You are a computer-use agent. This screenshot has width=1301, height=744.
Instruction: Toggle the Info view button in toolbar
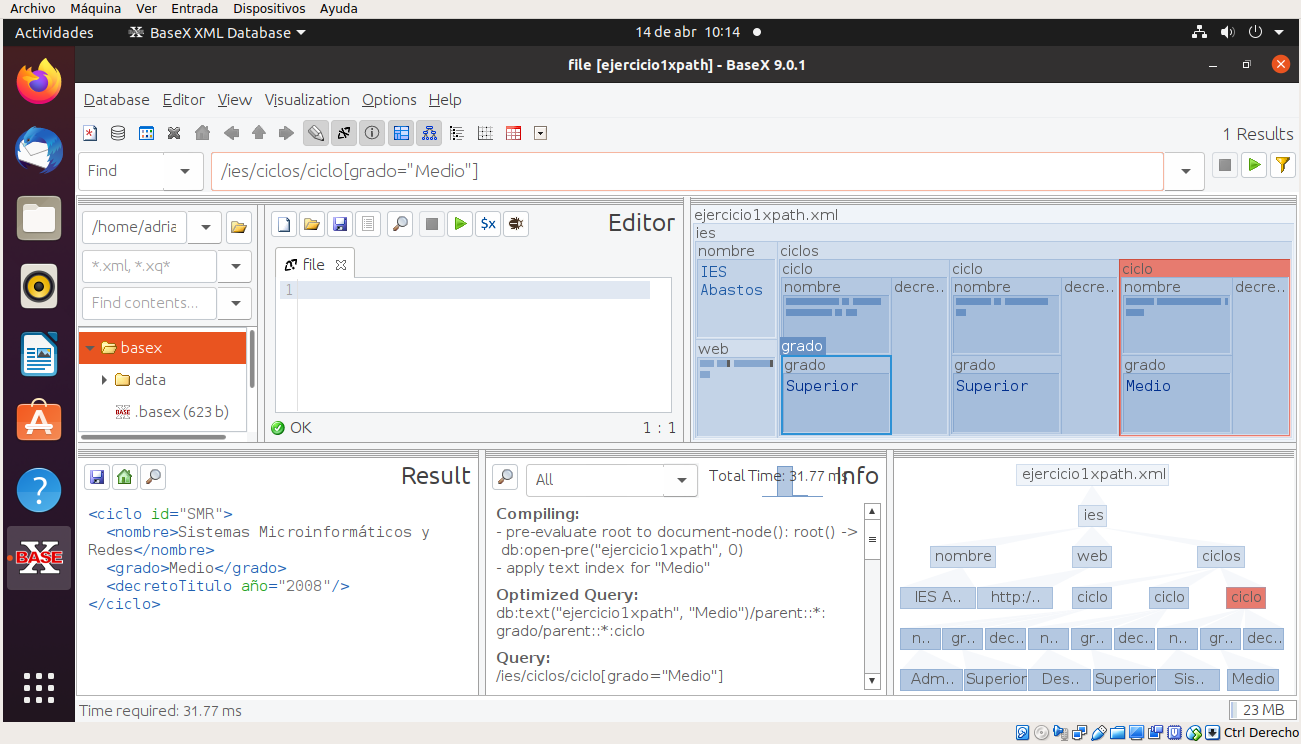click(372, 133)
